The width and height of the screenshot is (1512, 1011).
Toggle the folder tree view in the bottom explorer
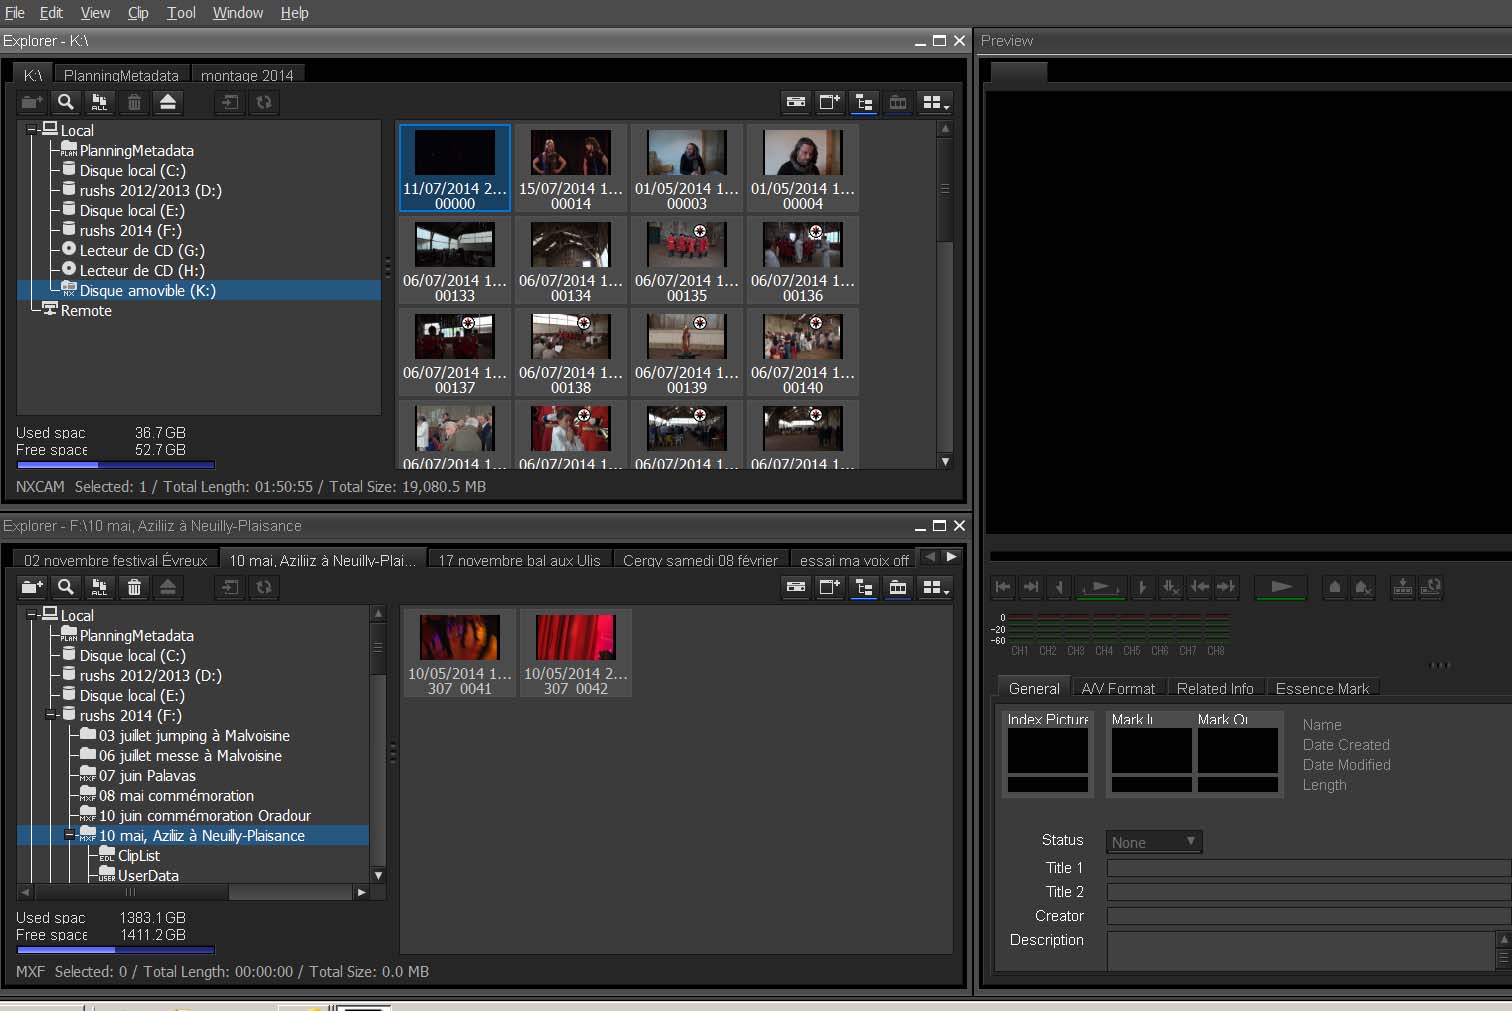(864, 587)
